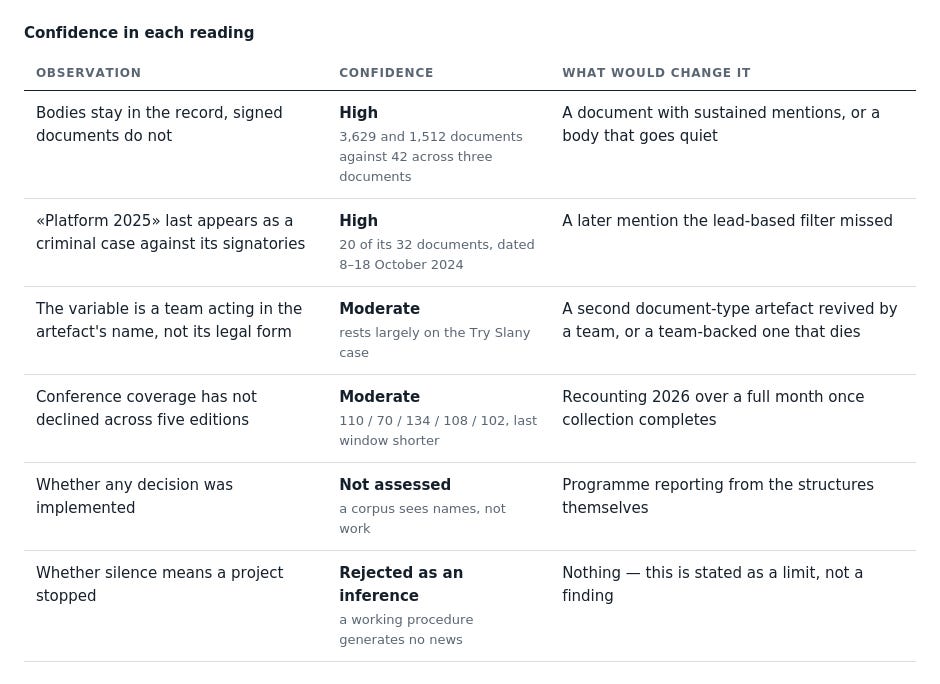Click Recounting 2026 over a full month
940x684 pixels.
coord(713,408)
